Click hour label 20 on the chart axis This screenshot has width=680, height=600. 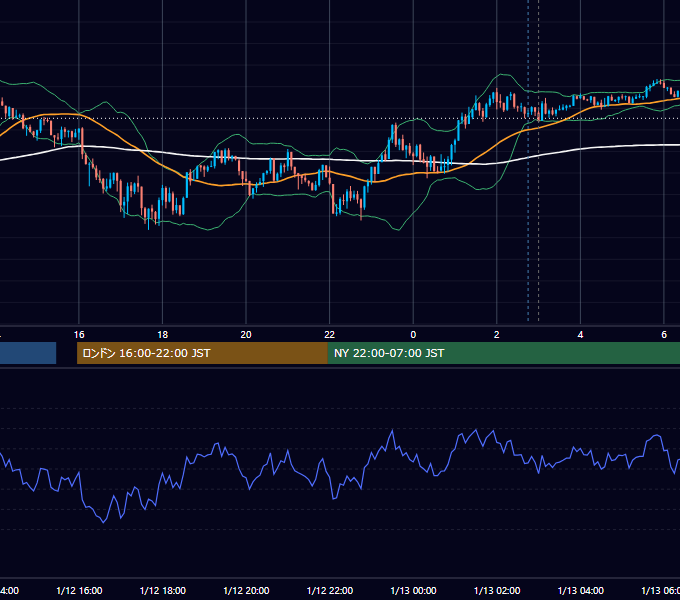[x=246, y=335]
